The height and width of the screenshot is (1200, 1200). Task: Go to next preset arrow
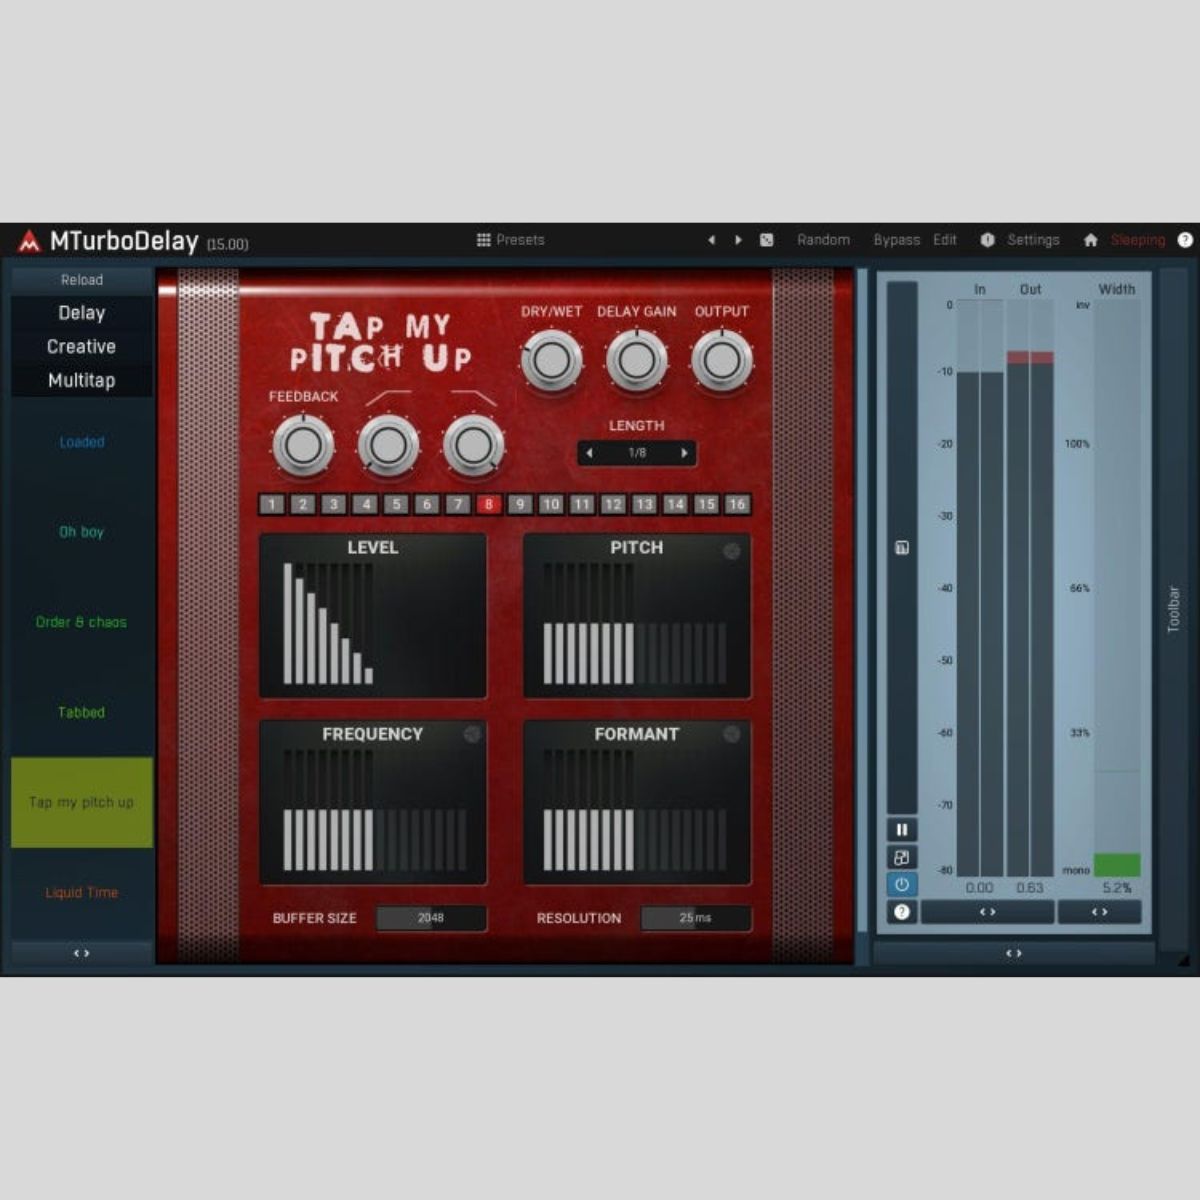pyautogui.click(x=738, y=240)
